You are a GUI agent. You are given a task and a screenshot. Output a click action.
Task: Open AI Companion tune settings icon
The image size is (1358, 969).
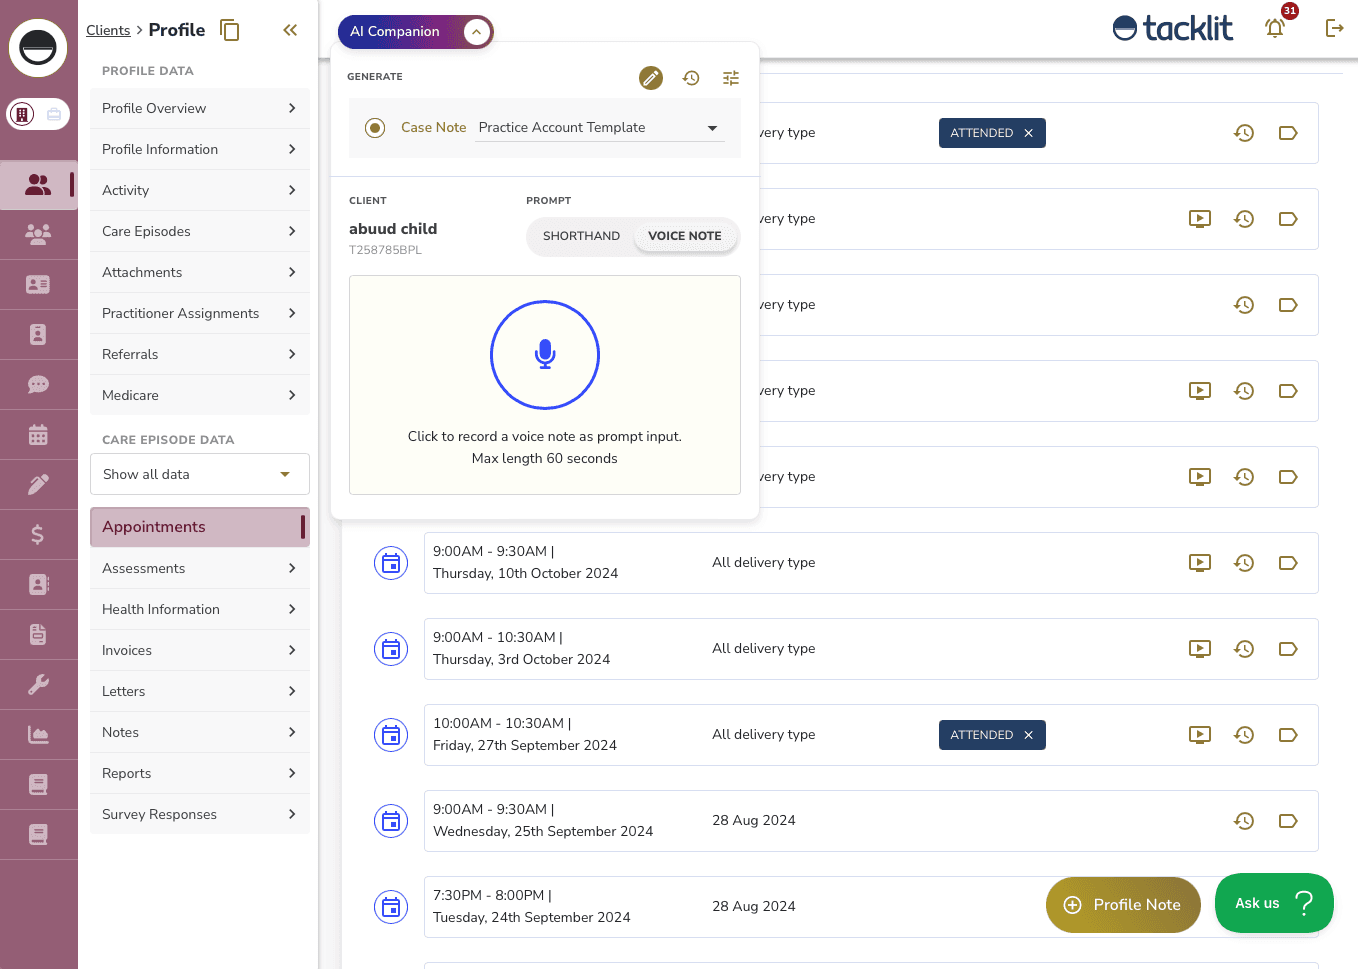coord(731,78)
